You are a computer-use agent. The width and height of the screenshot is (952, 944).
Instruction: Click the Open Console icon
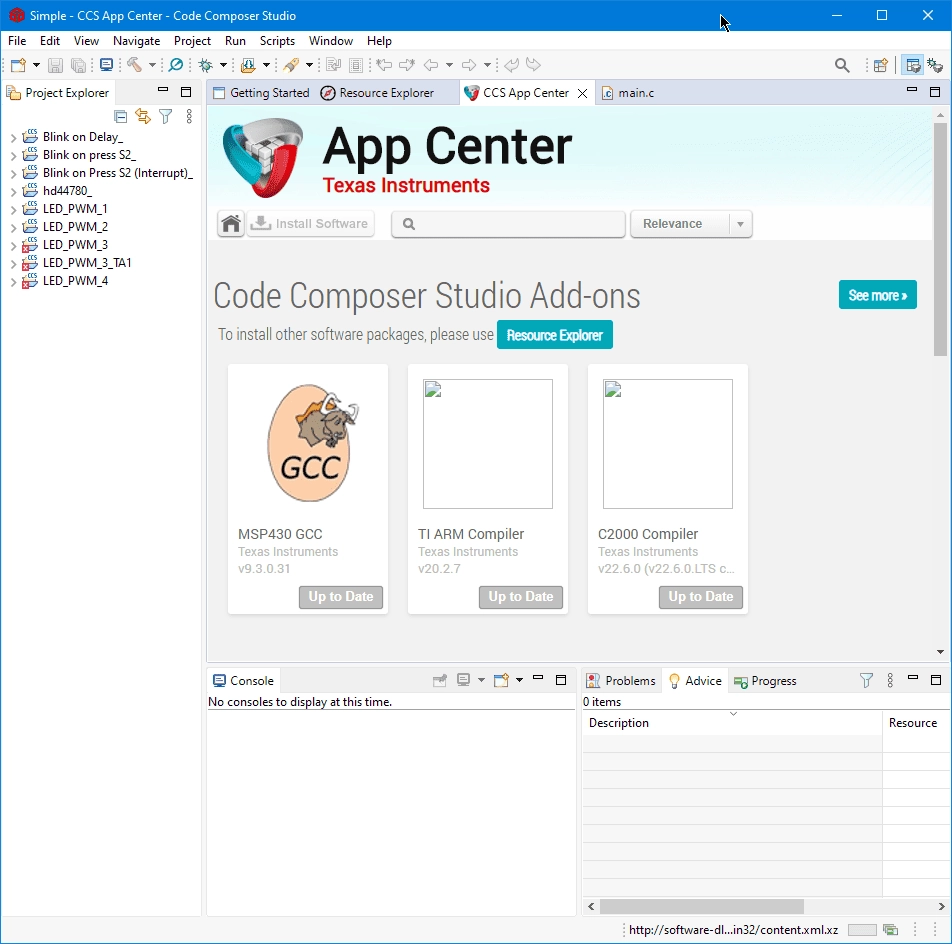tap(502, 681)
